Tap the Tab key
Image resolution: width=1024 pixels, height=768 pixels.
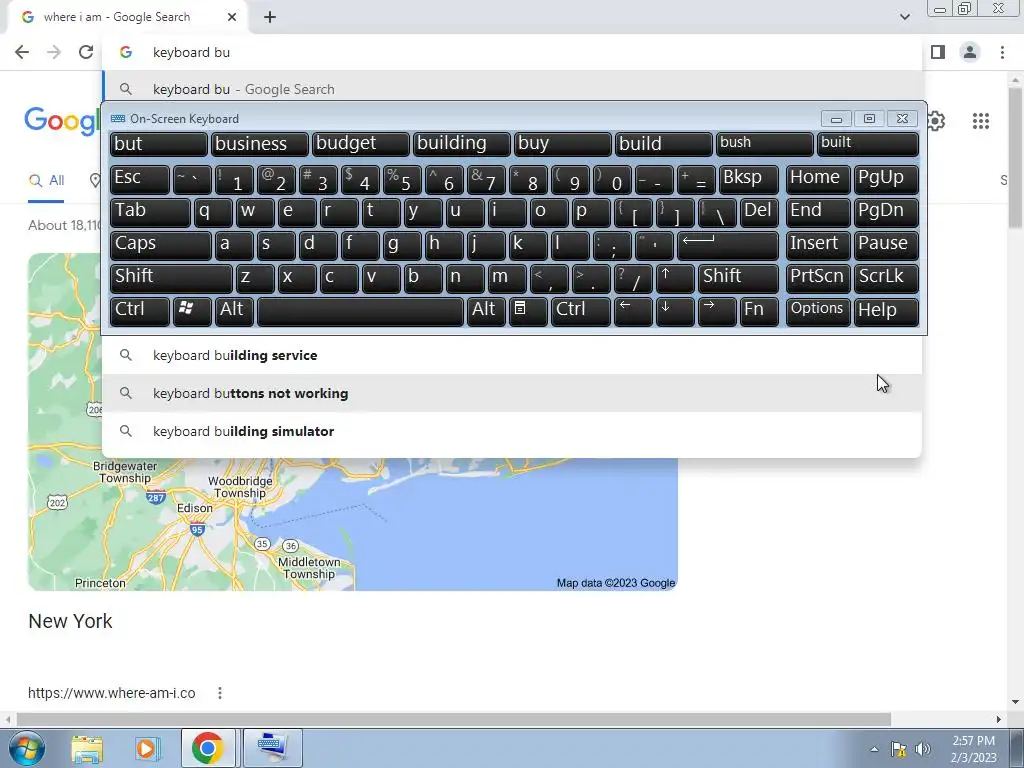[150, 212]
